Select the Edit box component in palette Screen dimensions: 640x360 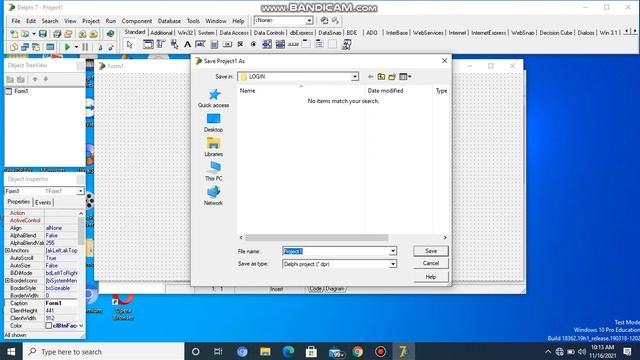point(200,44)
